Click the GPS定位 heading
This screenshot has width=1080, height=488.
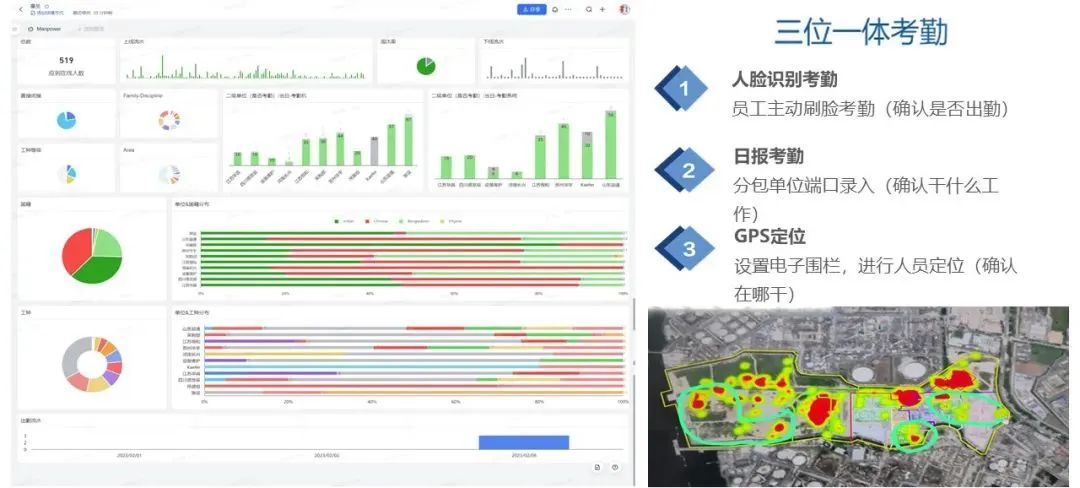pyautogui.click(x=769, y=237)
